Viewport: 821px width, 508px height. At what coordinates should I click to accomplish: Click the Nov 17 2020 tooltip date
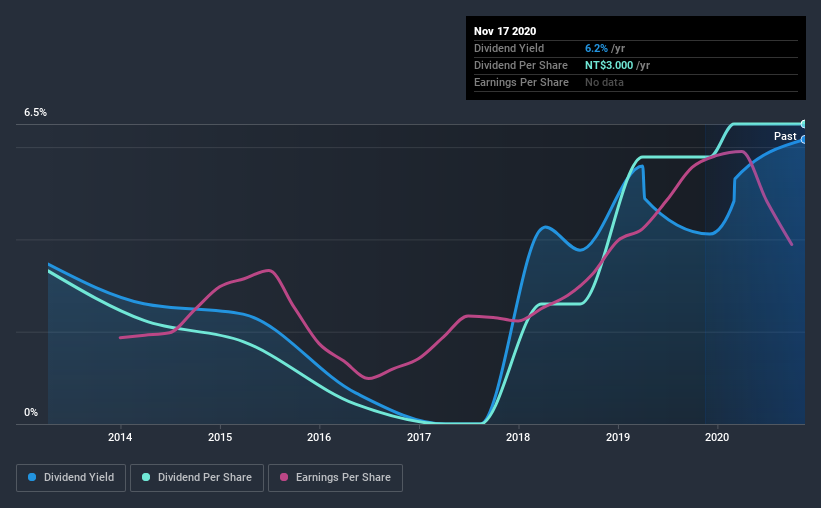pyautogui.click(x=505, y=31)
